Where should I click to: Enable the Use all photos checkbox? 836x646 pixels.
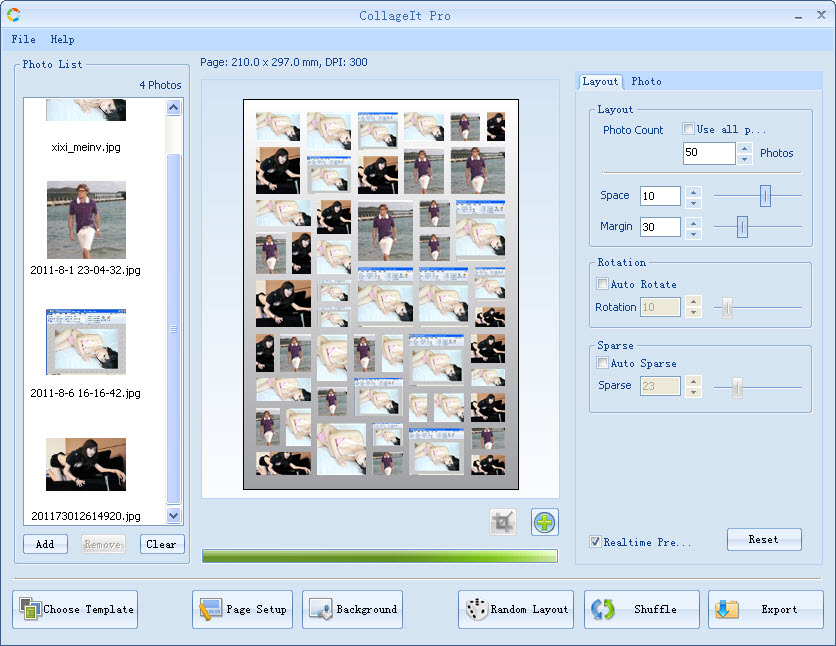pos(688,129)
